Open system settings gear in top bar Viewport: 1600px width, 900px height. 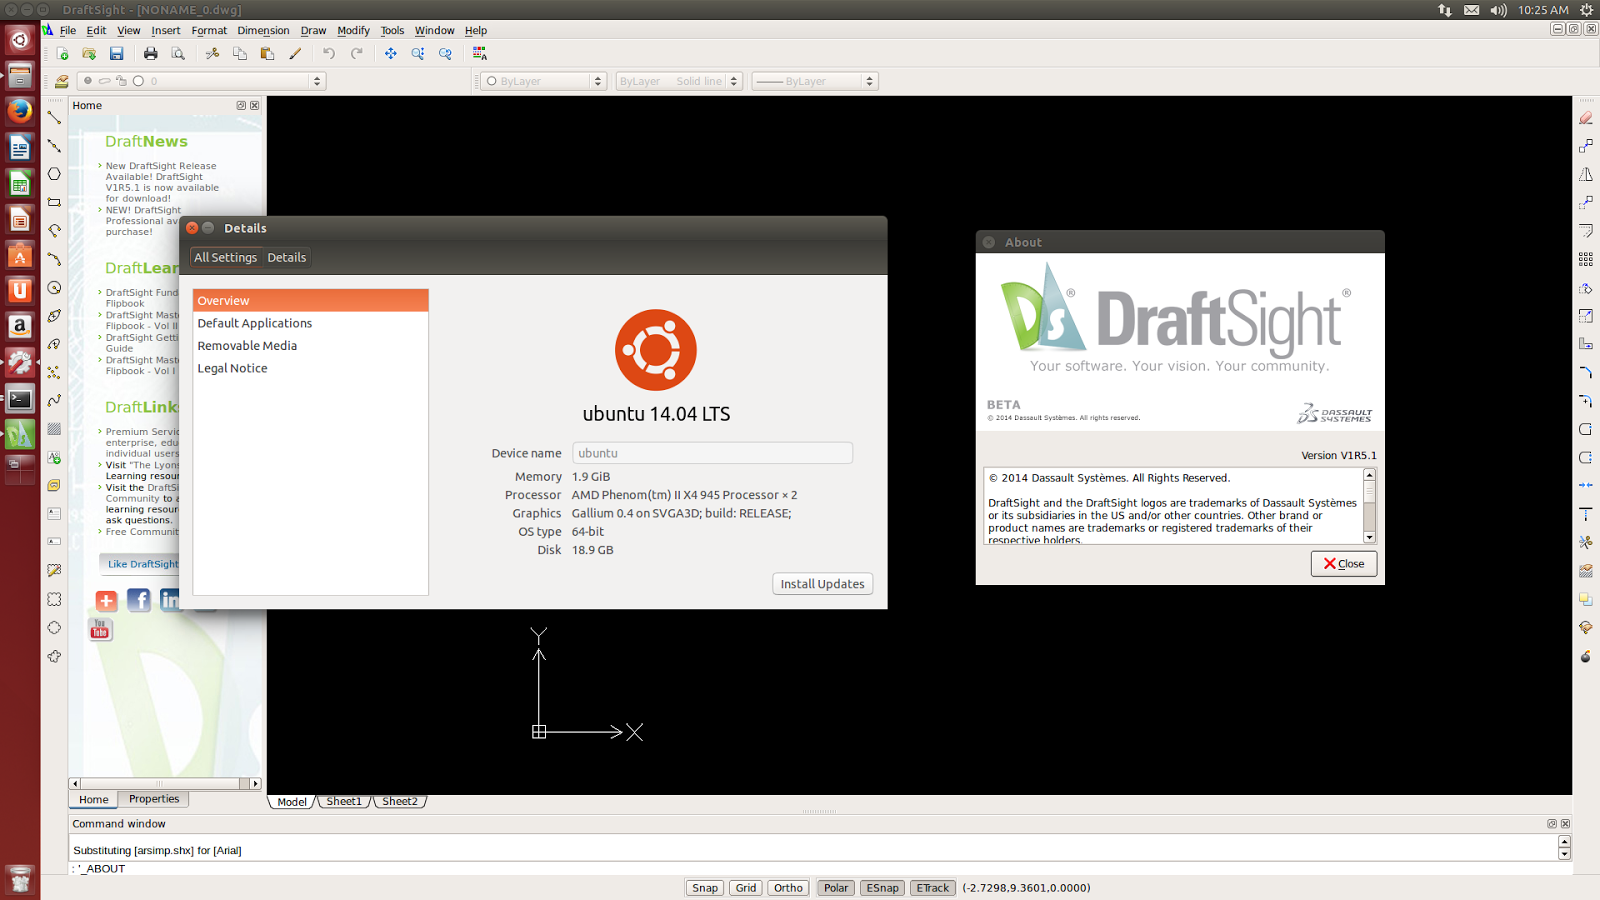click(1586, 10)
